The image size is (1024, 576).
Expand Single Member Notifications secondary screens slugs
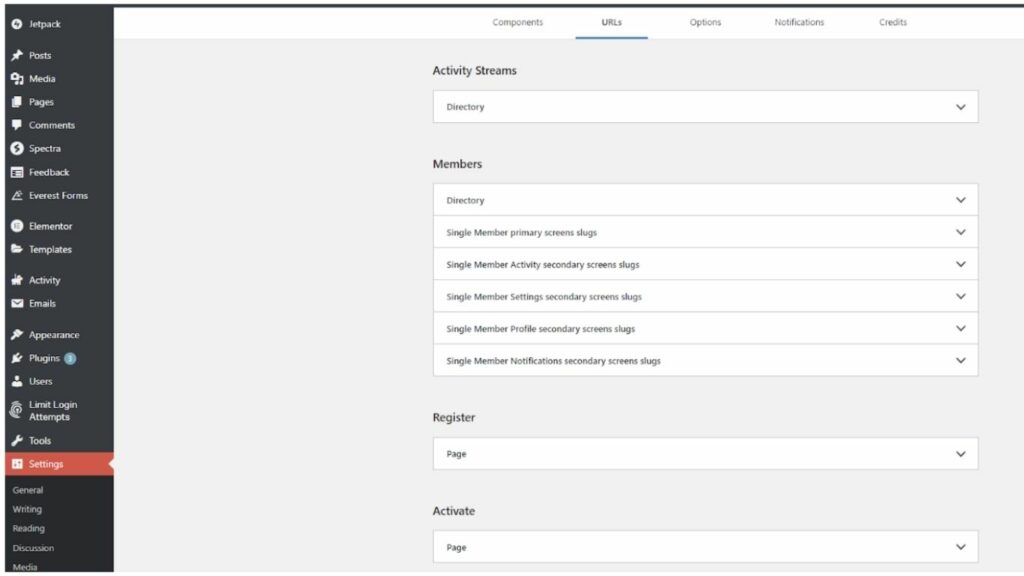(705, 361)
